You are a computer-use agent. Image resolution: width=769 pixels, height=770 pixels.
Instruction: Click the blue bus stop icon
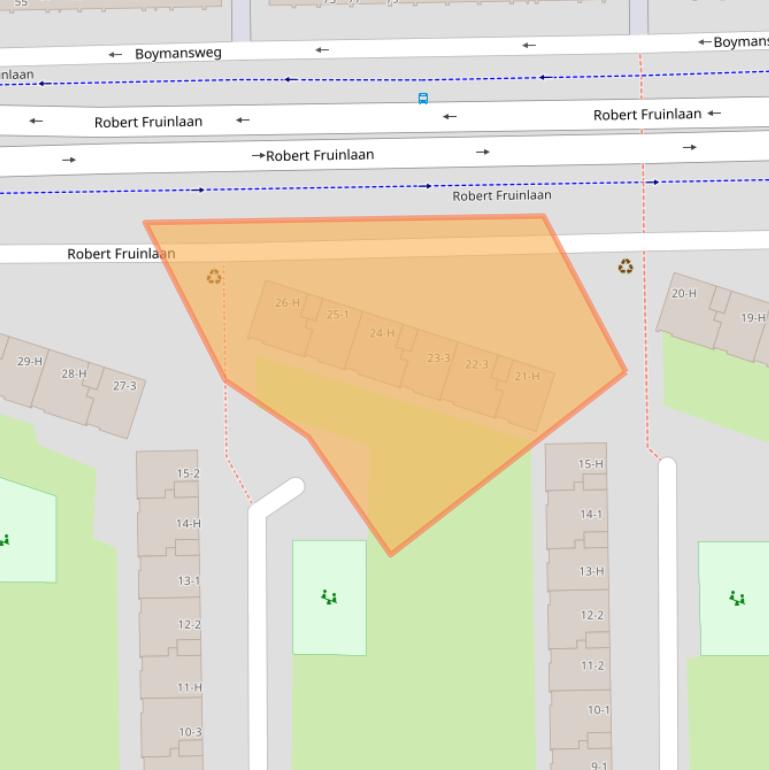(x=423, y=98)
